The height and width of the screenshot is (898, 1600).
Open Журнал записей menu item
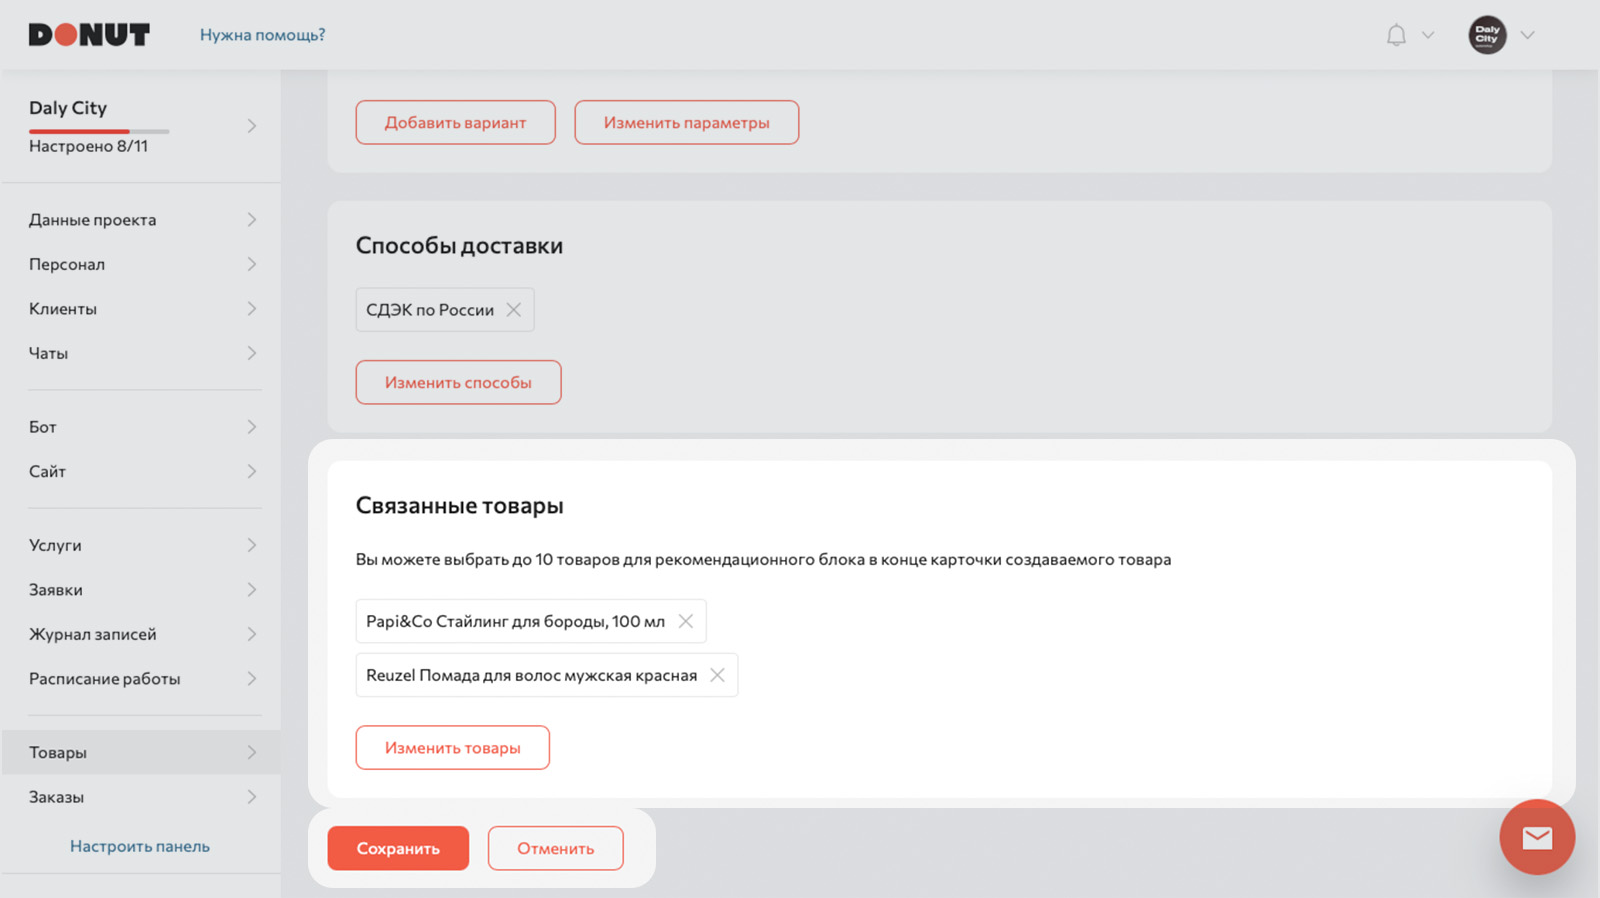142,634
